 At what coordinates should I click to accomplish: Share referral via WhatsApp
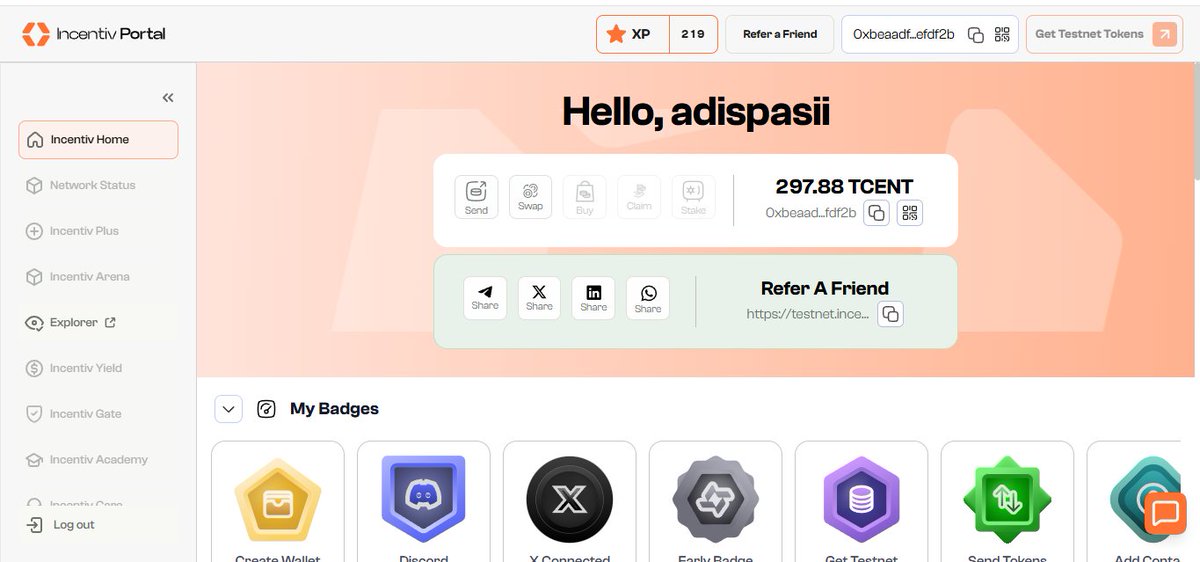(x=648, y=298)
